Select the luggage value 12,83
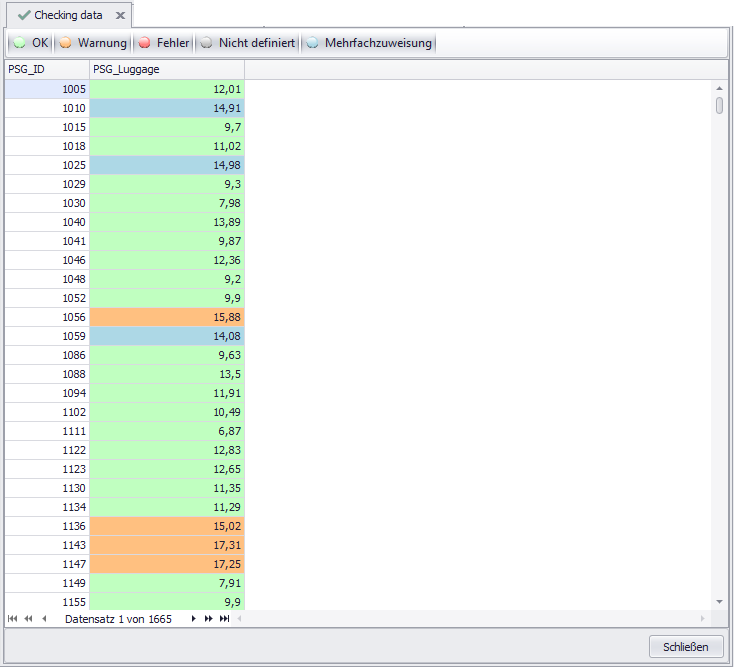Image resolution: width=734 pixels, height=667 pixels. tap(167, 450)
